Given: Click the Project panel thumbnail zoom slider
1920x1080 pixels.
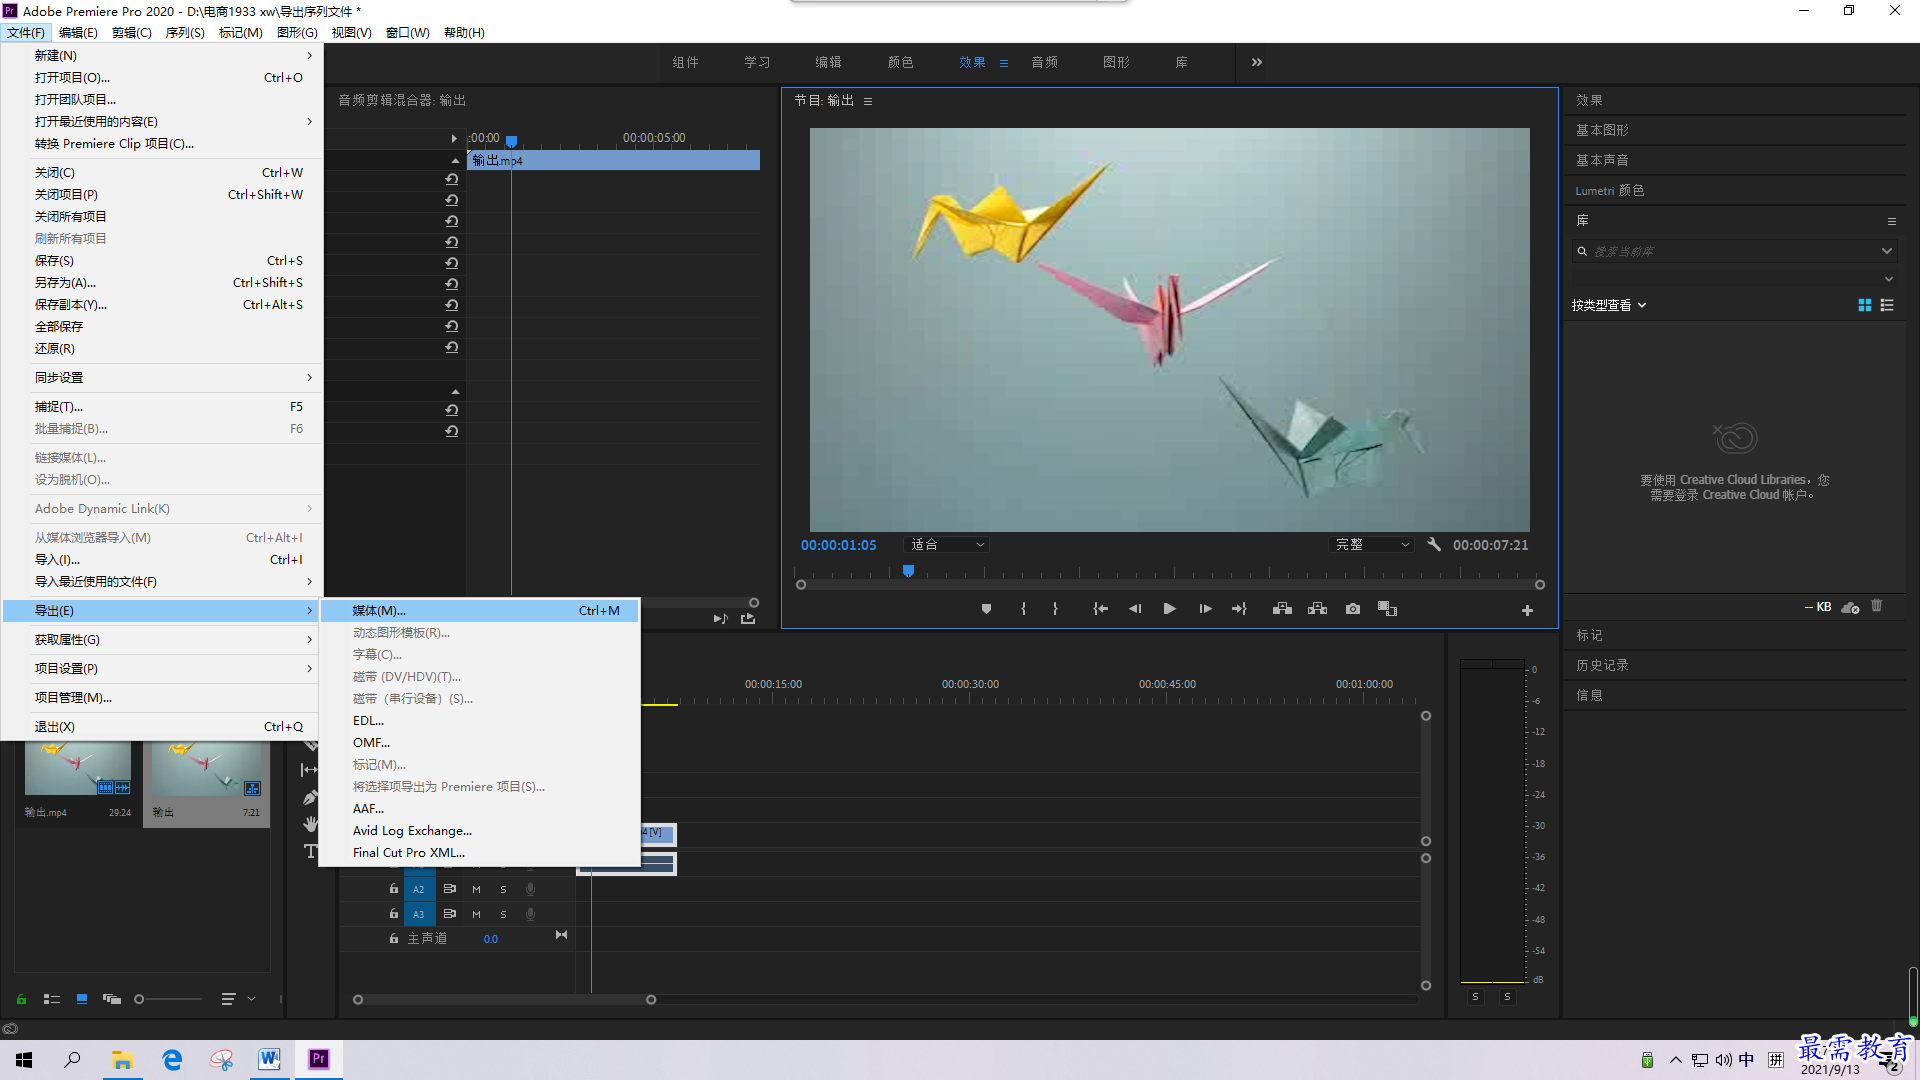Looking at the screenshot, I should pos(168,999).
